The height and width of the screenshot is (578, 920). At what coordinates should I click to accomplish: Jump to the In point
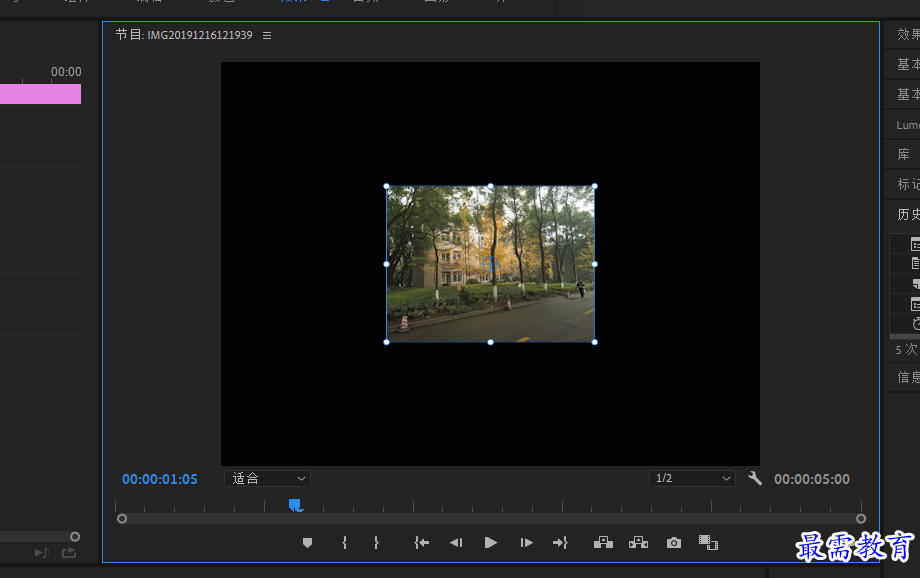[x=421, y=543]
